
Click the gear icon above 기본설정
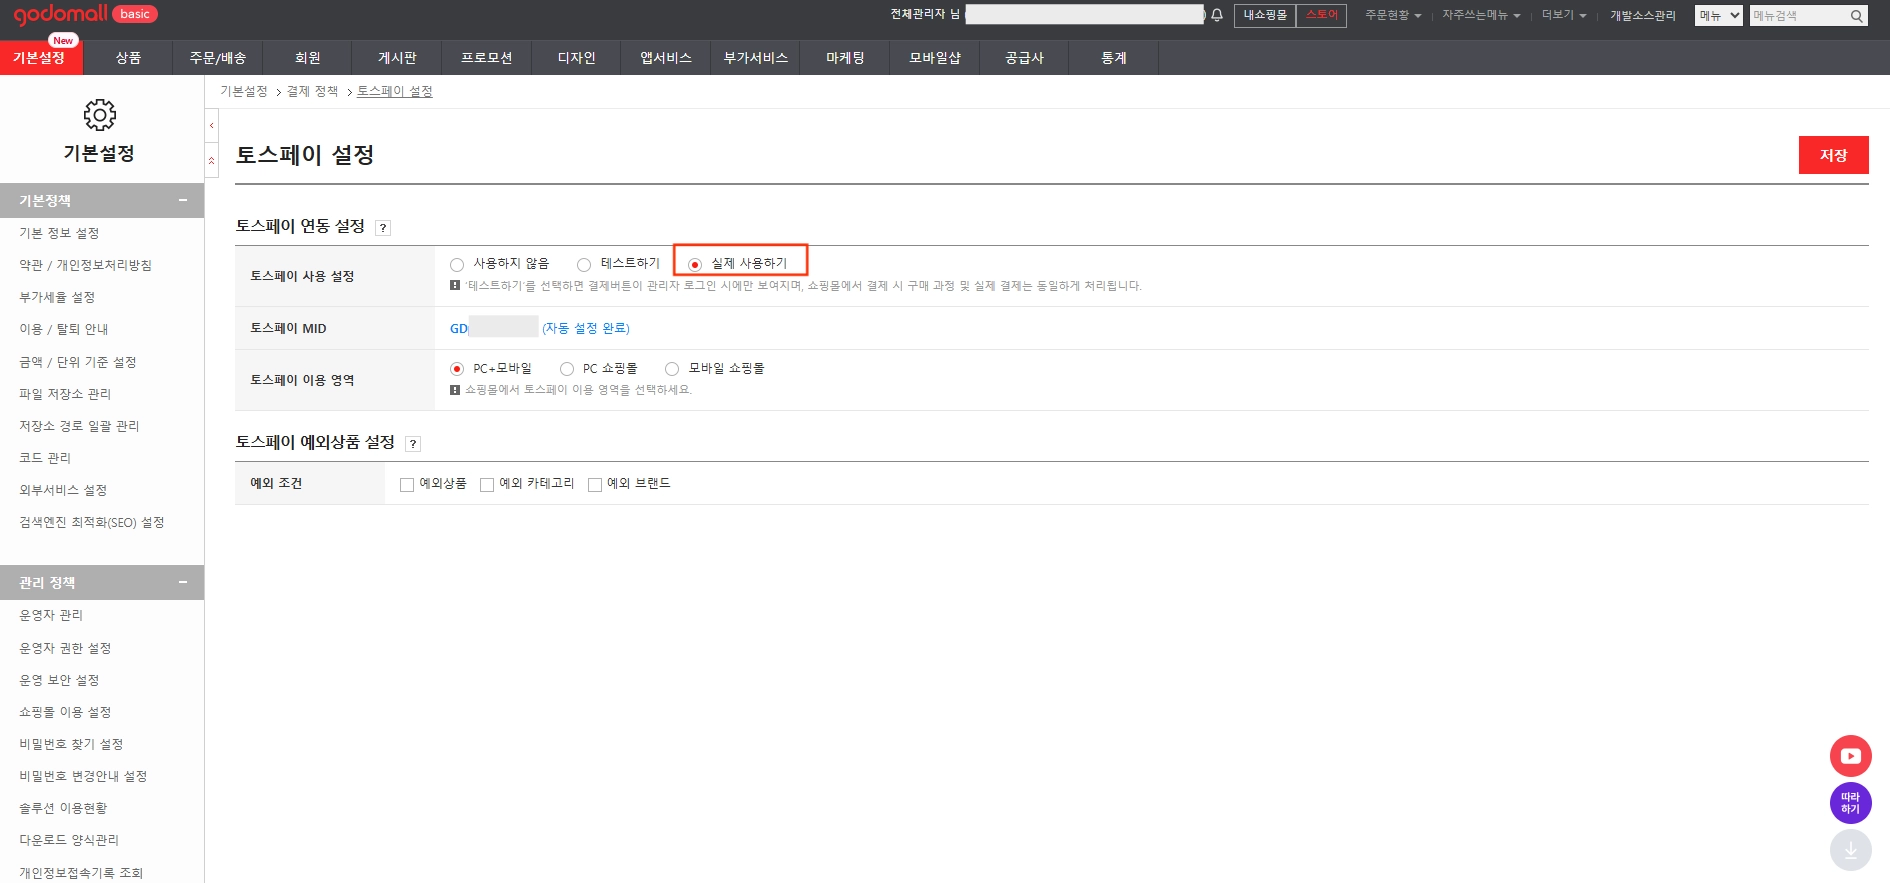pos(100,115)
